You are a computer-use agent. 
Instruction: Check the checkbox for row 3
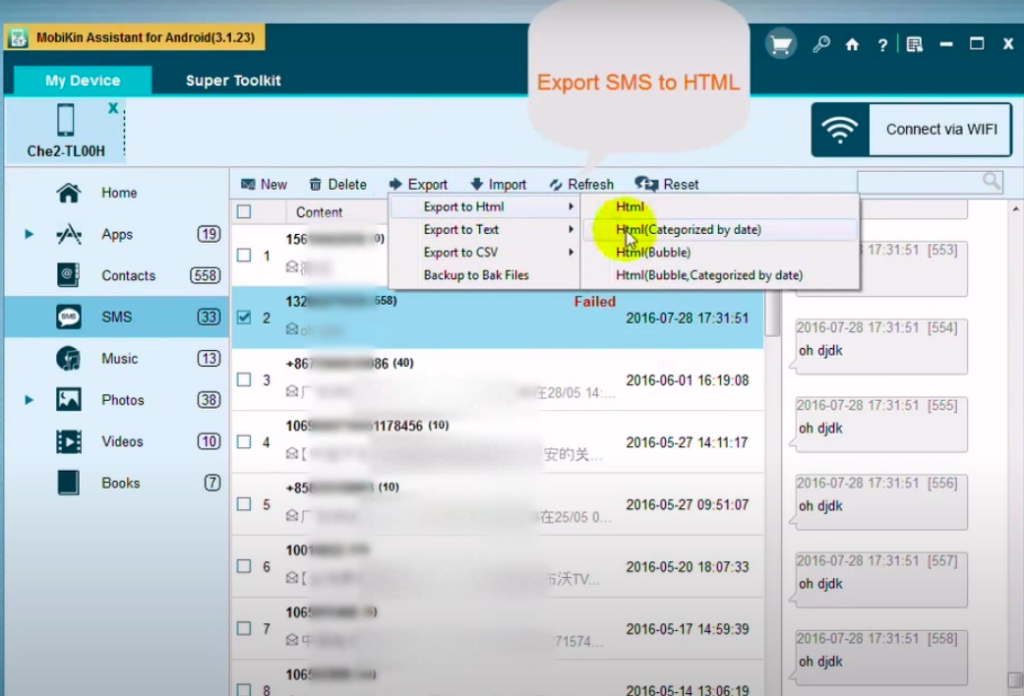click(x=244, y=379)
